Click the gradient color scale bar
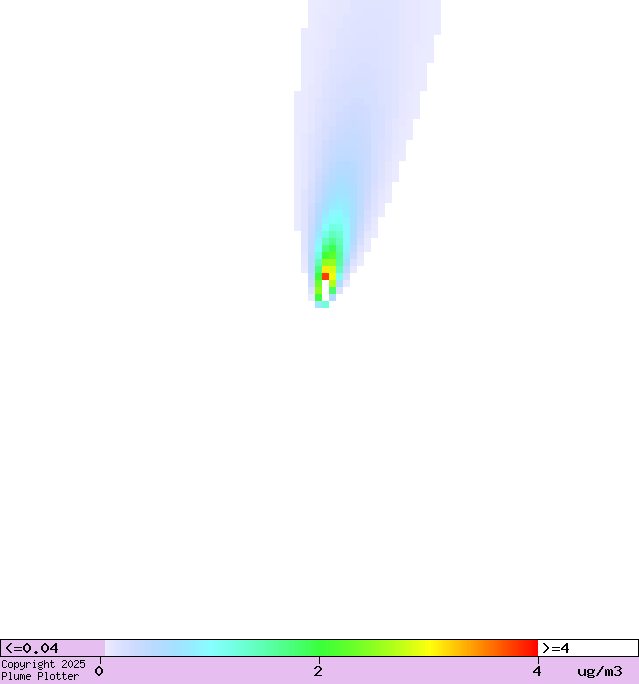639x684 pixels. click(321, 648)
